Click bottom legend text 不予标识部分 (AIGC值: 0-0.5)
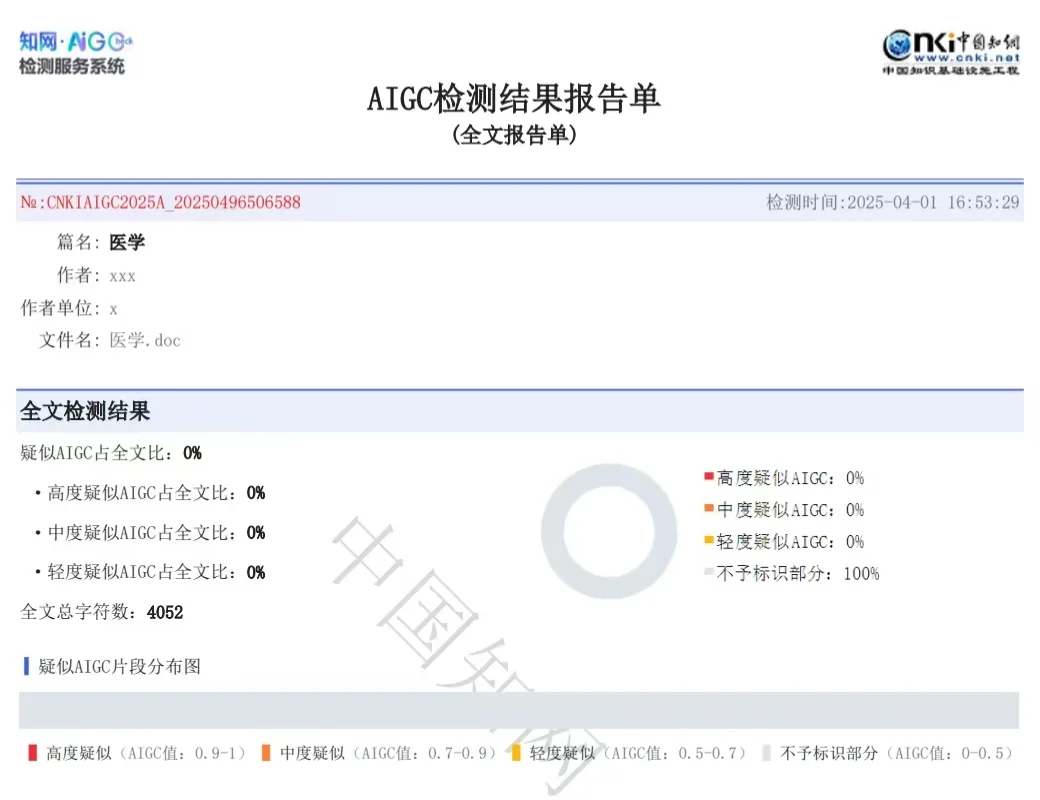The height and width of the screenshot is (800, 1040). click(x=896, y=754)
